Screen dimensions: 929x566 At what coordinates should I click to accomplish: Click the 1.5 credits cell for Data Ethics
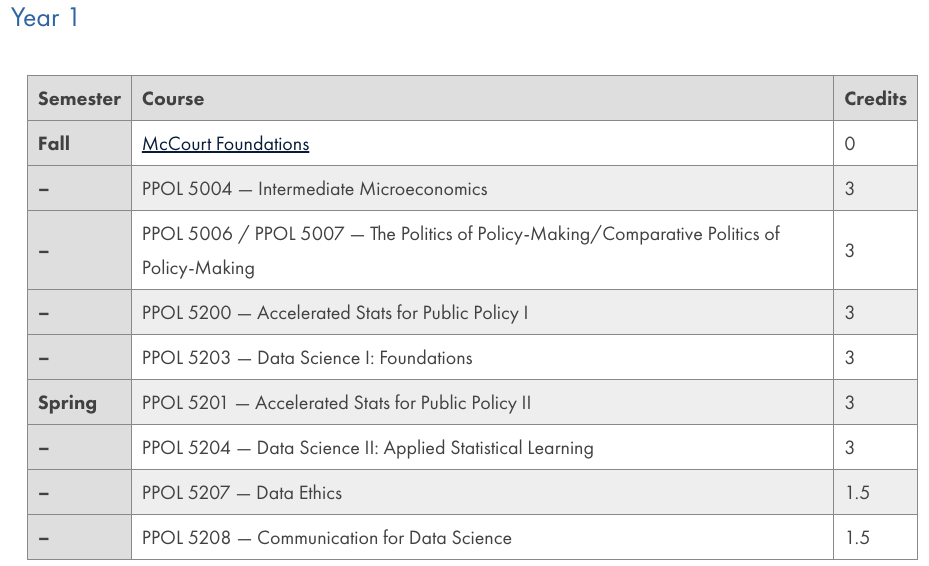(x=875, y=493)
